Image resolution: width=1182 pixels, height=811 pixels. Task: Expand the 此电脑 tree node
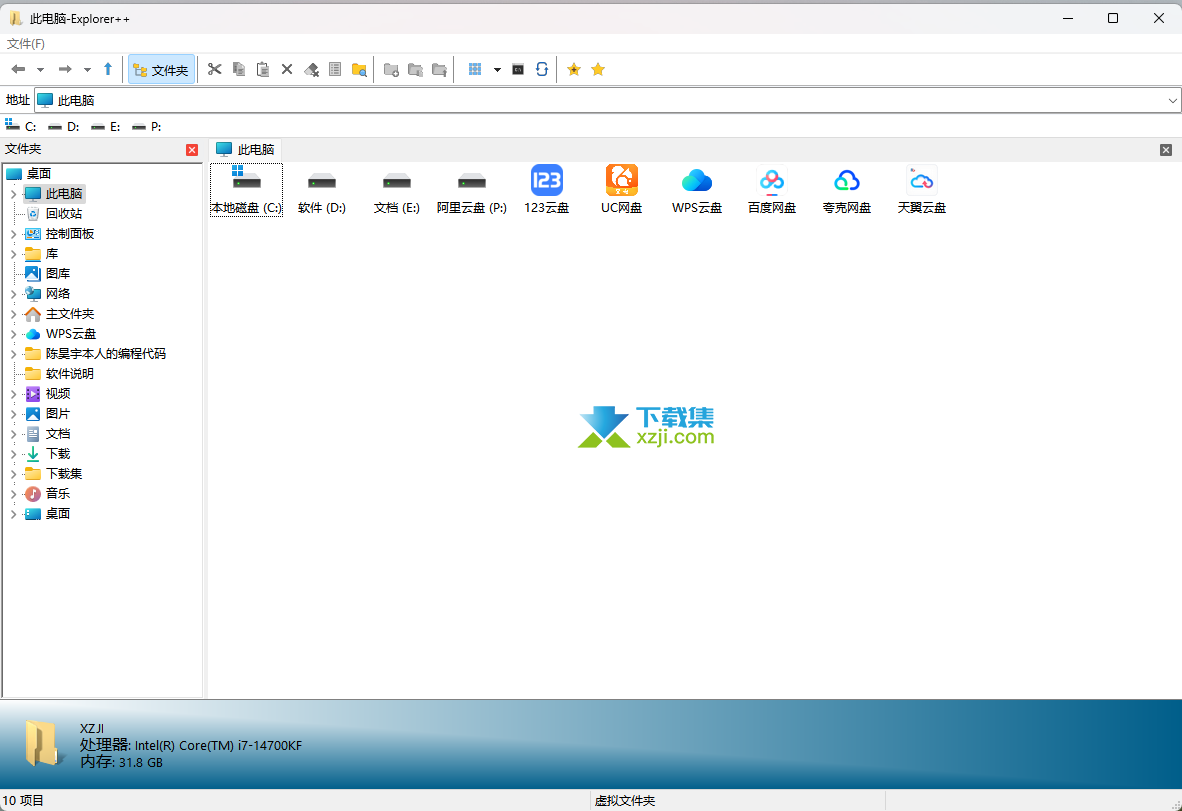click(x=14, y=194)
